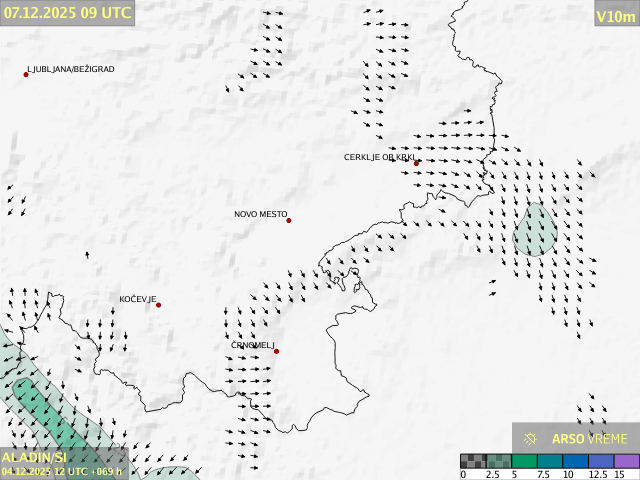Click the V10m parameter label
Image resolution: width=640 pixels, height=480 pixels.
pos(615,15)
